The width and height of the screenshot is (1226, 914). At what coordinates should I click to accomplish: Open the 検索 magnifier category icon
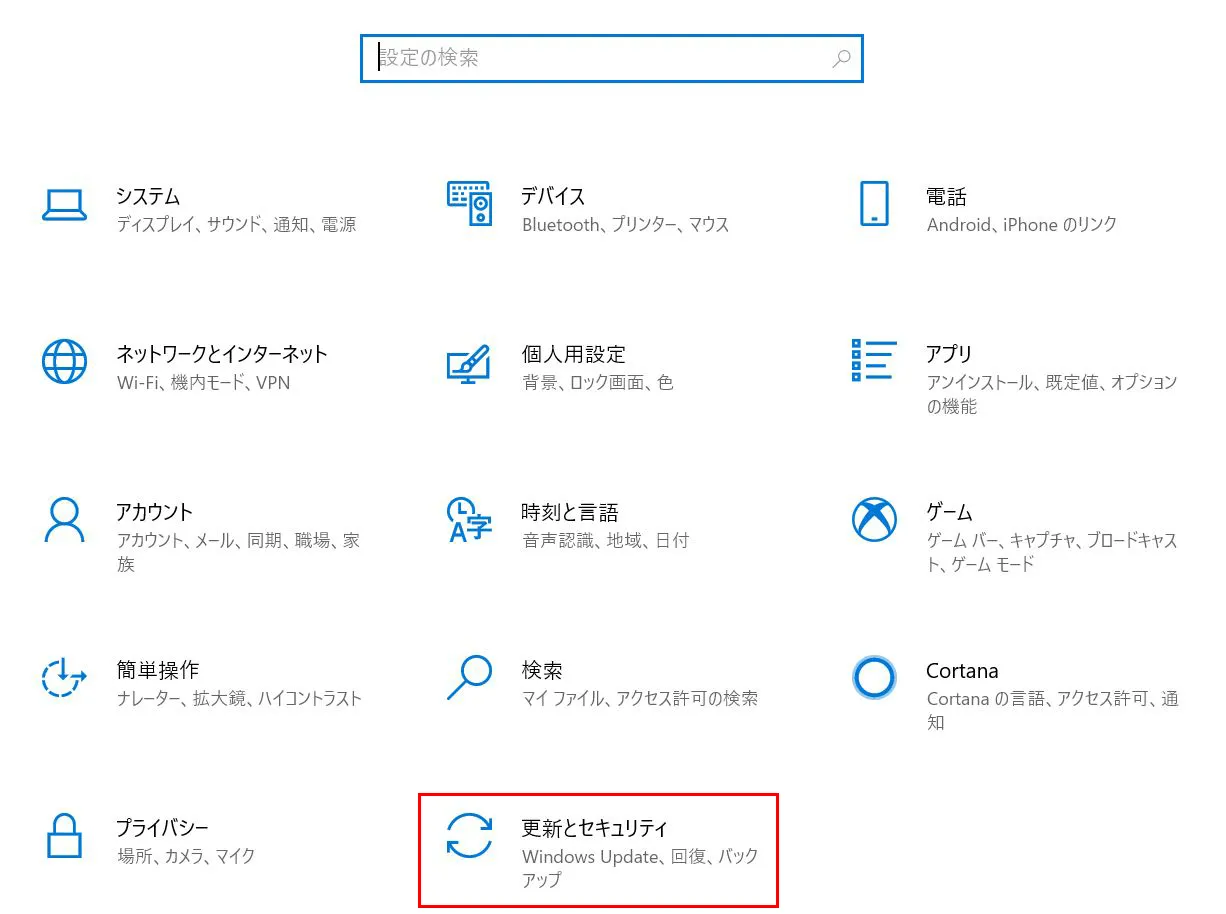(469, 677)
